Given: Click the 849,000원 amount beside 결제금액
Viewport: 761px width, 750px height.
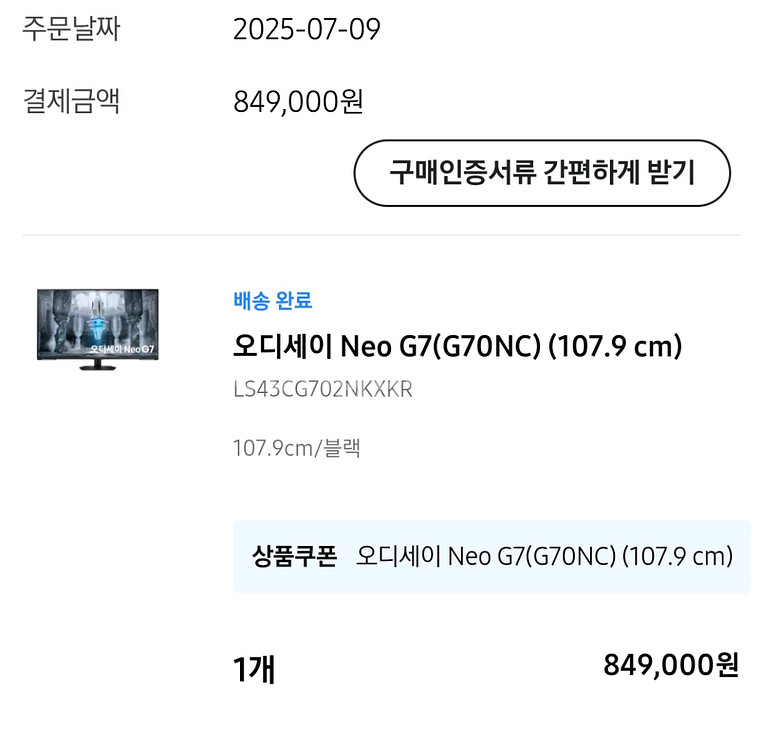Looking at the screenshot, I should [x=298, y=101].
